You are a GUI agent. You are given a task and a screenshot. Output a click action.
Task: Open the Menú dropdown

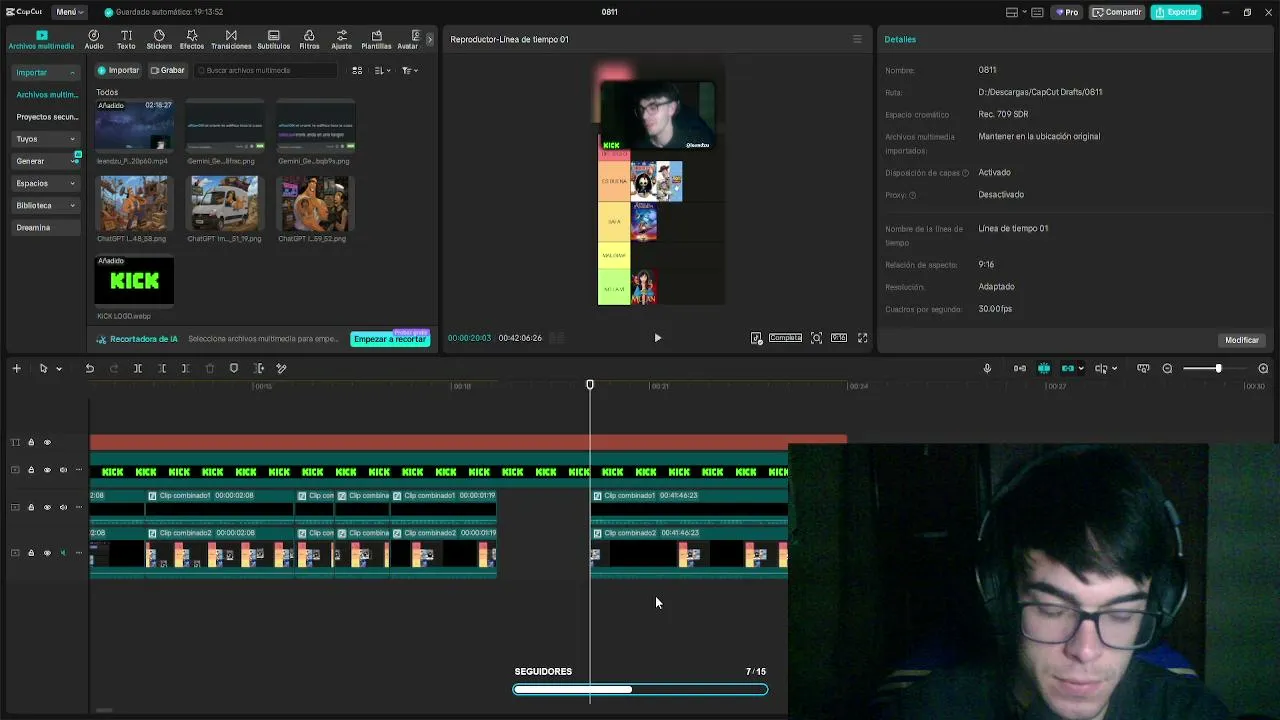pos(70,12)
